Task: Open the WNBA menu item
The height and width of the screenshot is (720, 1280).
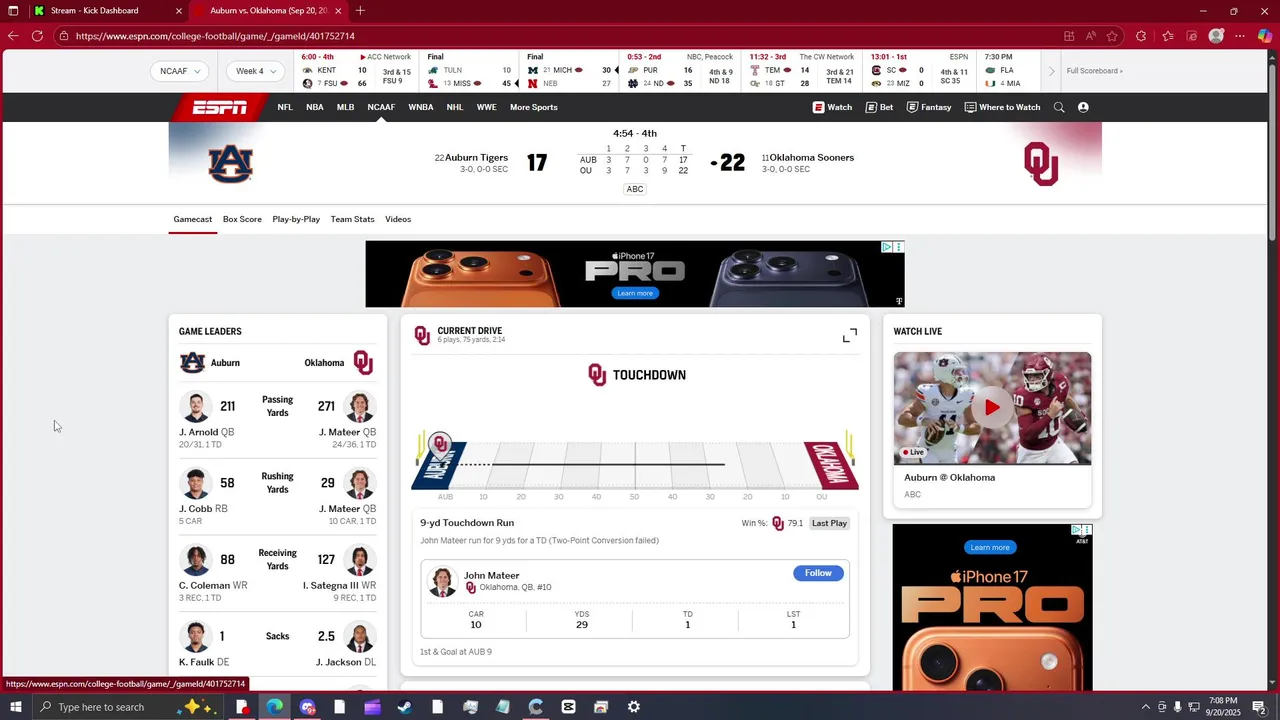Action: click(421, 107)
